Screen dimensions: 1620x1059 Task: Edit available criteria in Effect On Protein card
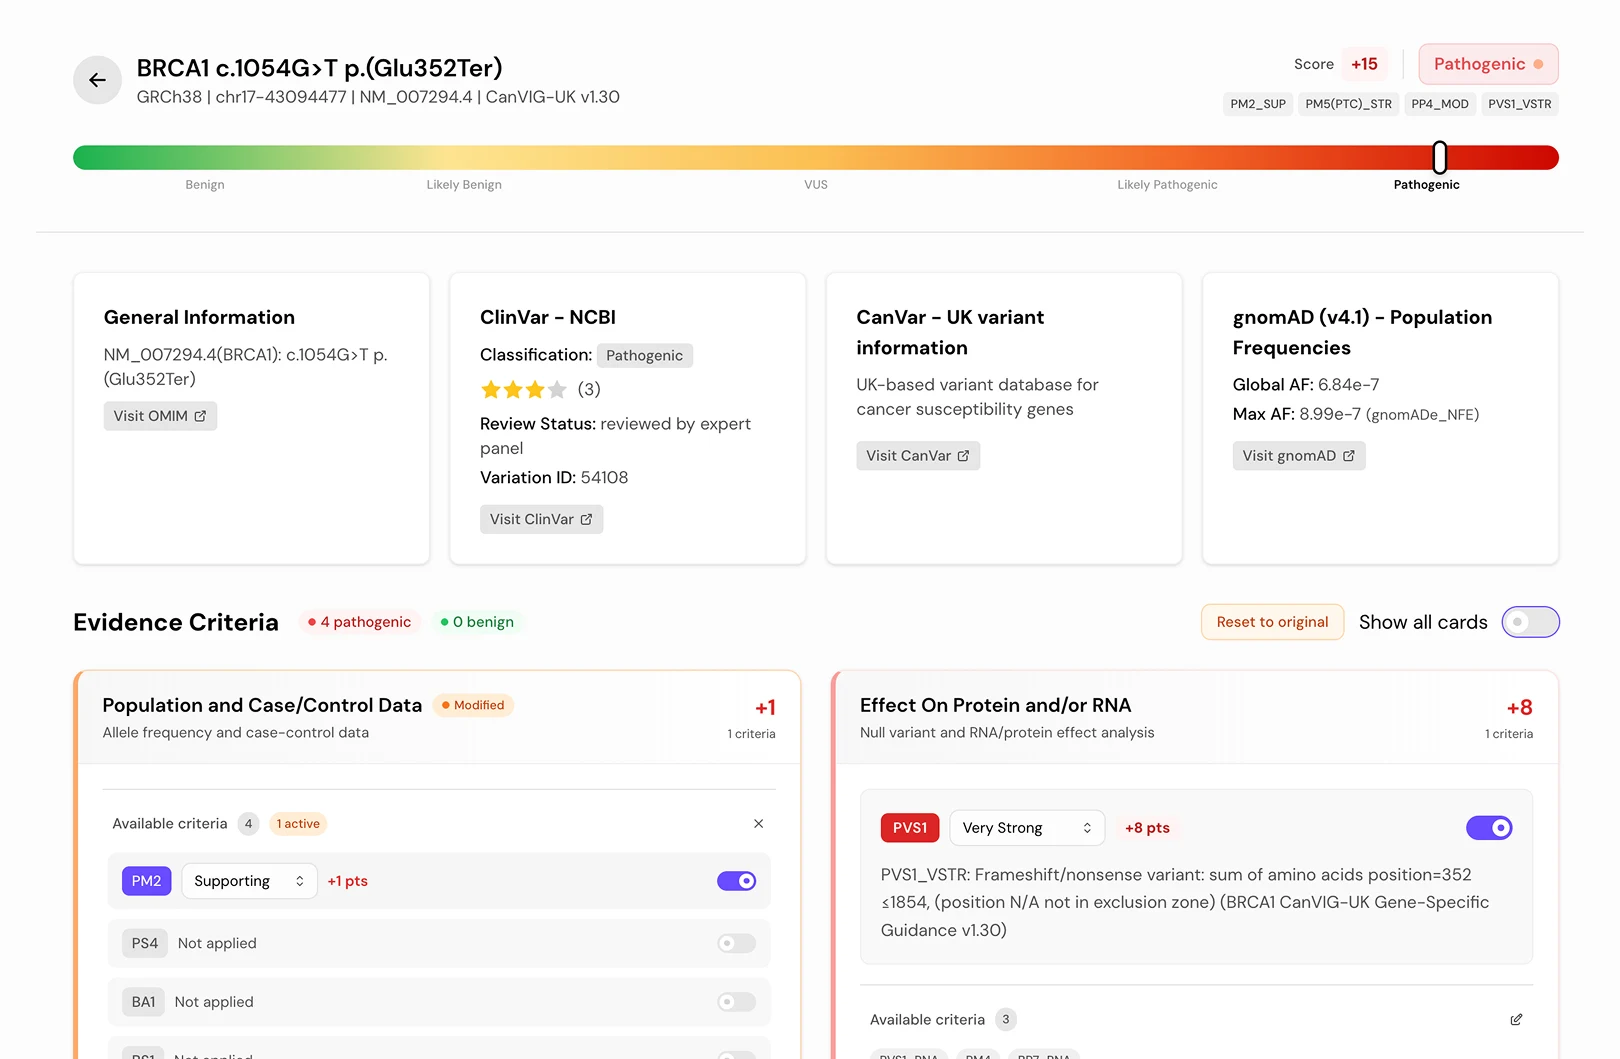coord(1516,1020)
